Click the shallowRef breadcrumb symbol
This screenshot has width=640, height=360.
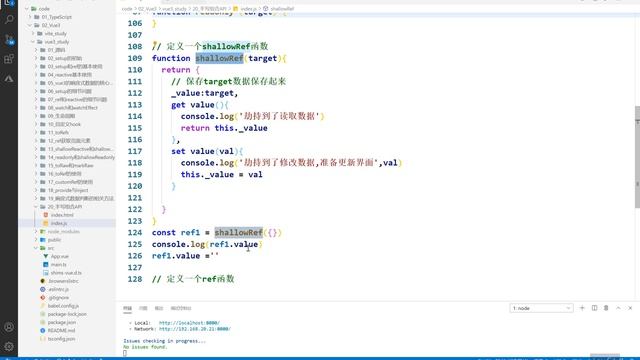pyautogui.click(x=282, y=9)
